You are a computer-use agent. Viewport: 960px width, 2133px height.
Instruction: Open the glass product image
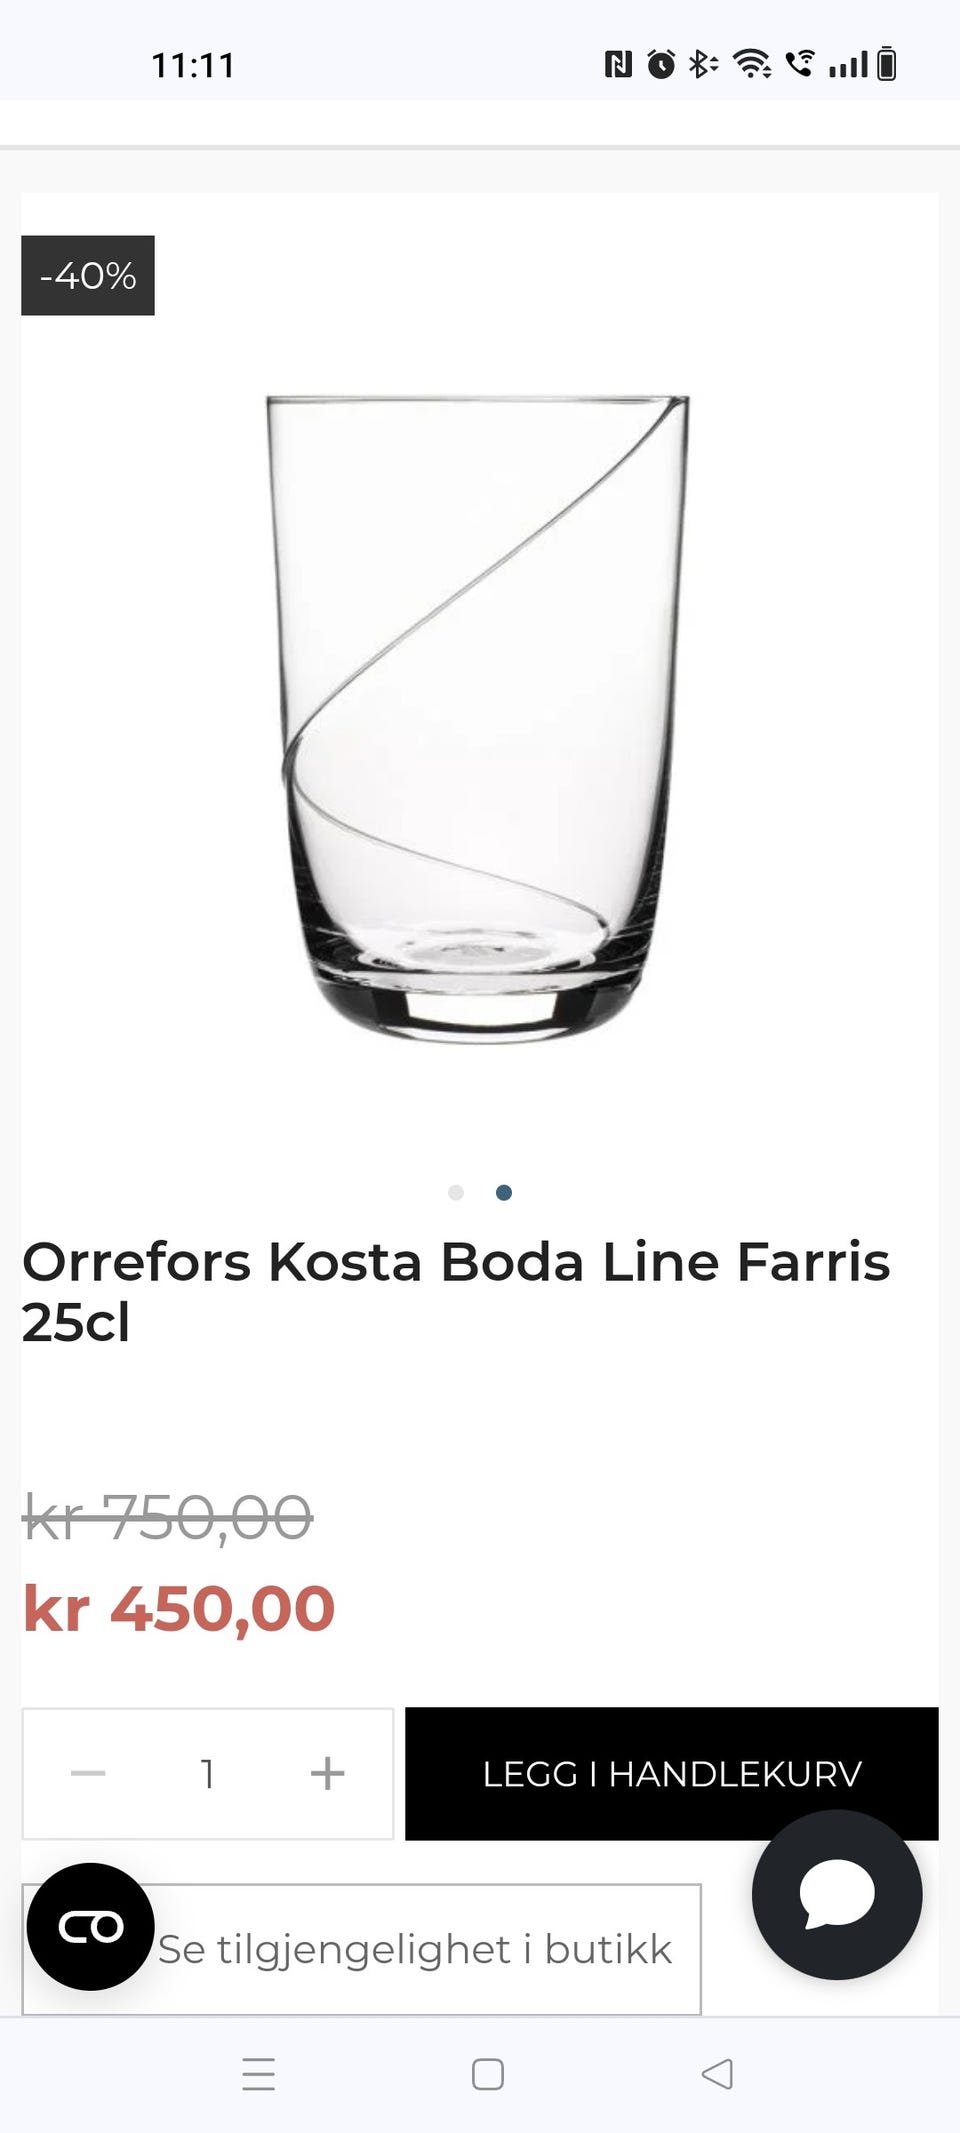click(x=478, y=719)
